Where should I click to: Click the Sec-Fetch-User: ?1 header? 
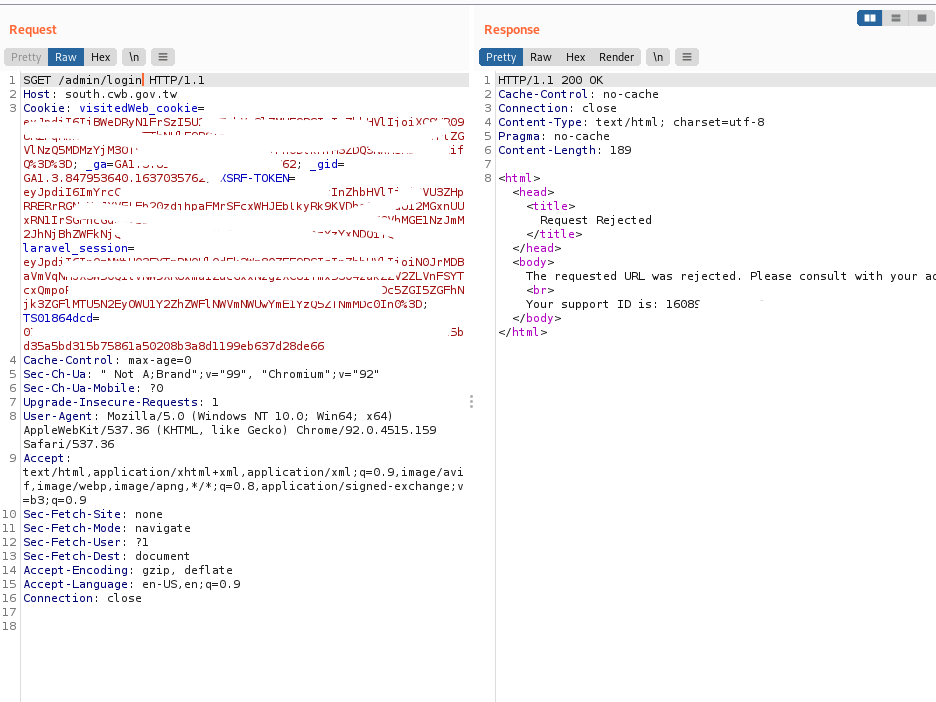click(x=86, y=542)
